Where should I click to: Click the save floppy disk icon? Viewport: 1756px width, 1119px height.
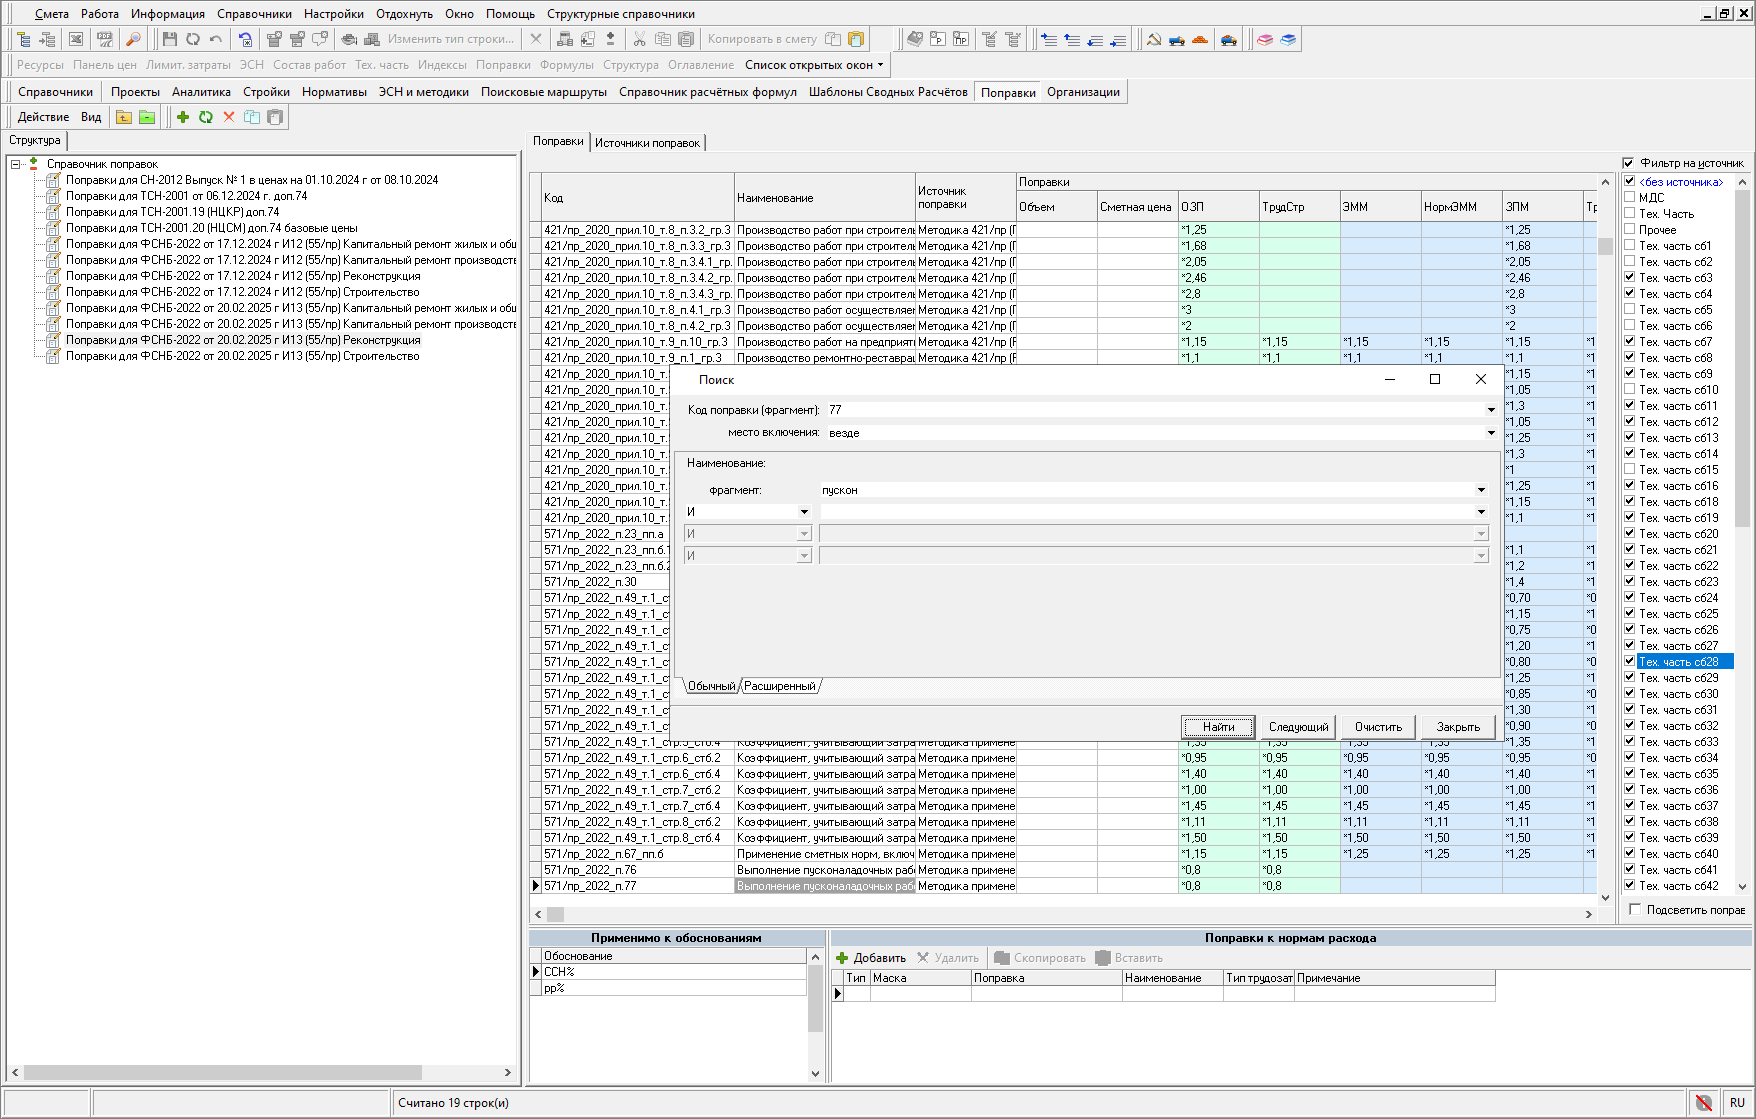tap(169, 39)
